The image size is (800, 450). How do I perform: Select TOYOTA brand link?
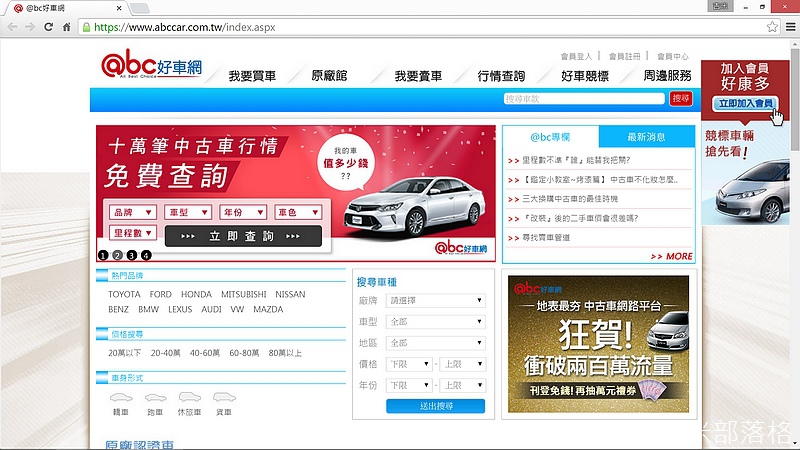coord(124,294)
